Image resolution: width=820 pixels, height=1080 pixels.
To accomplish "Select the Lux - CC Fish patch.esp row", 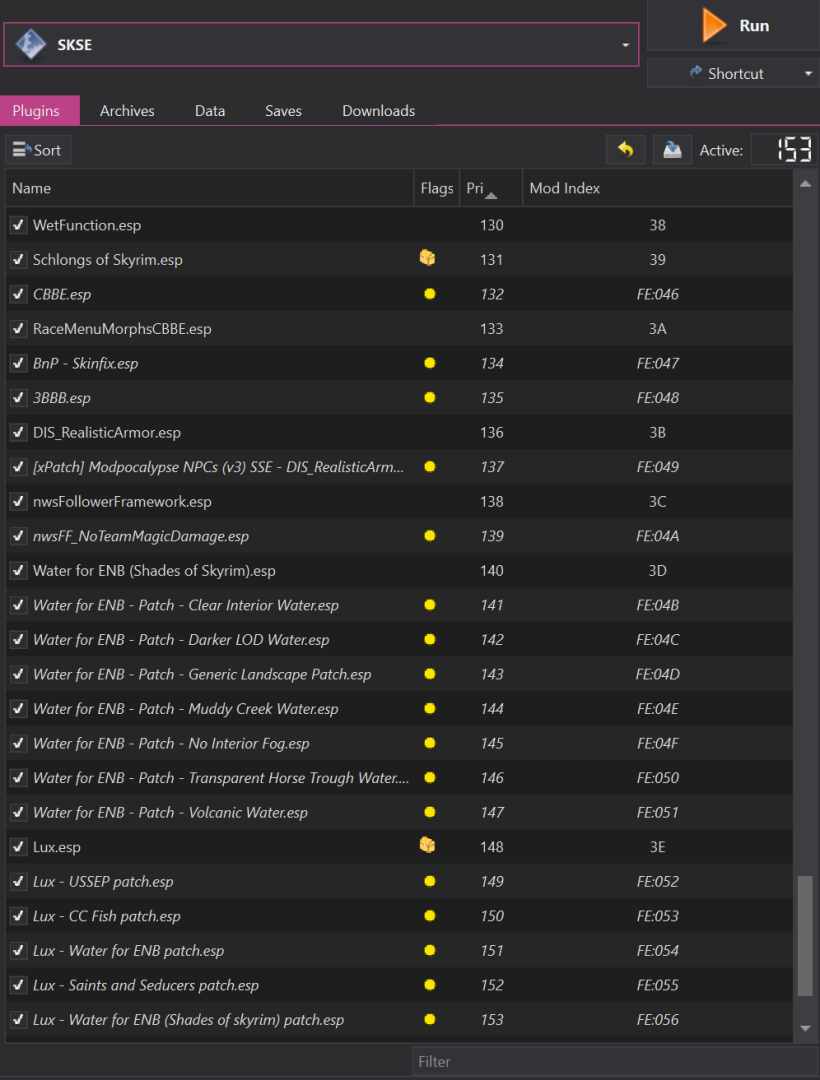I will click(x=399, y=915).
